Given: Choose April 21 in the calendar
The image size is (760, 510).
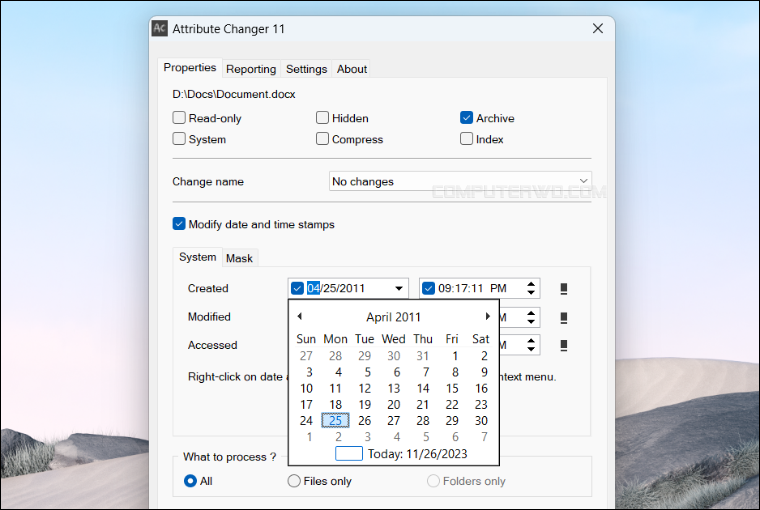Looking at the screenshot, I should pos(423,404).
